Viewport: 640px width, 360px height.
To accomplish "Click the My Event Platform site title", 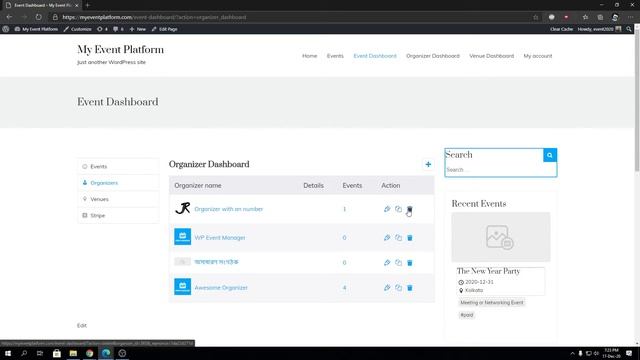I will coord(120,50).
